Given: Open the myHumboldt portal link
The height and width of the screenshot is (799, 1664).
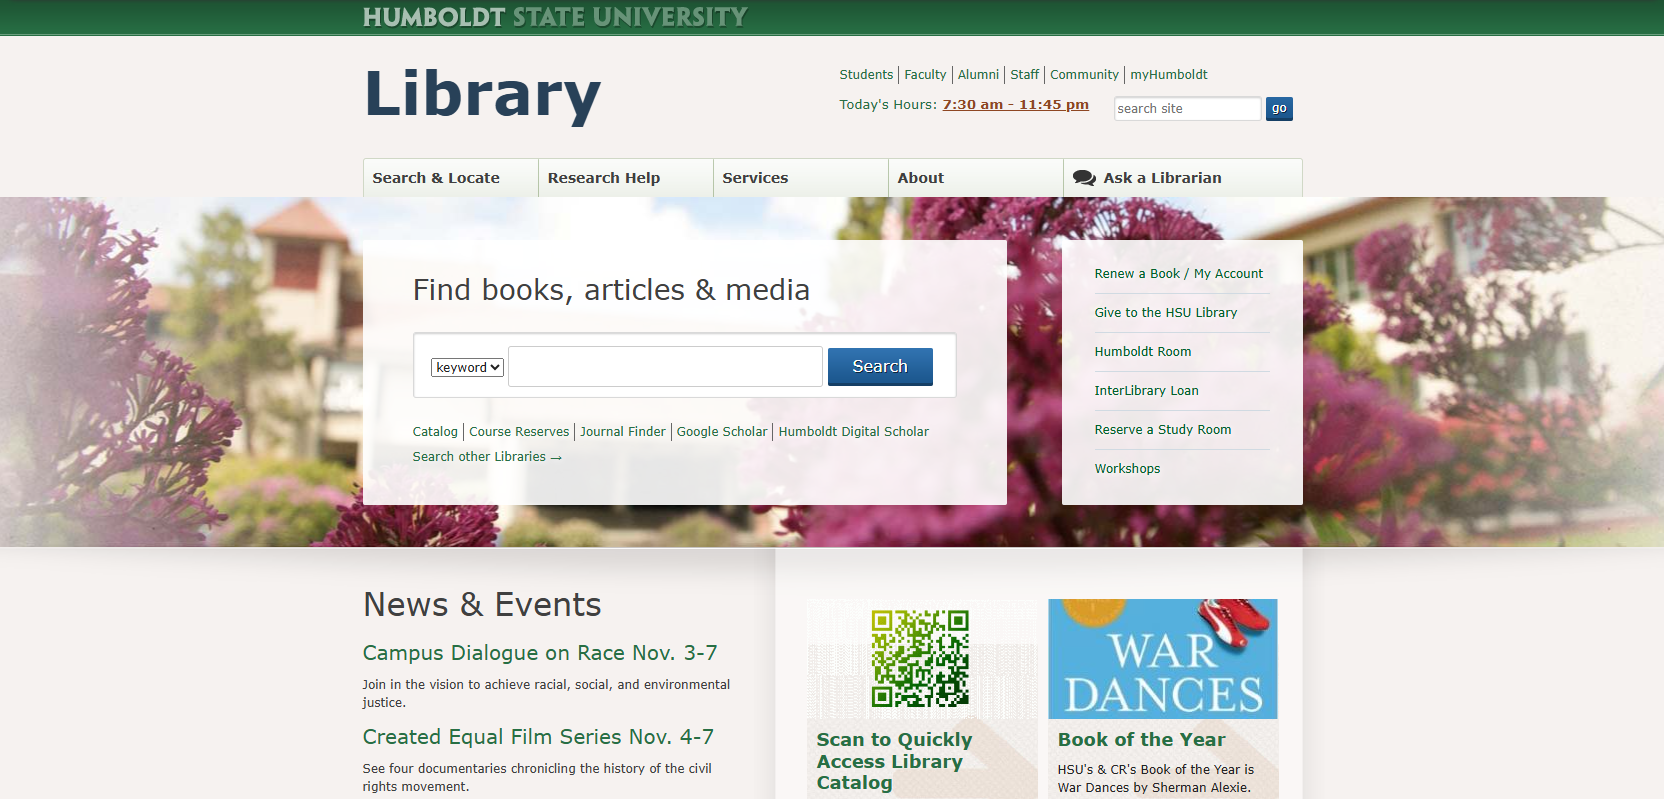Looking at the screenshot, I should point(1169,74).
